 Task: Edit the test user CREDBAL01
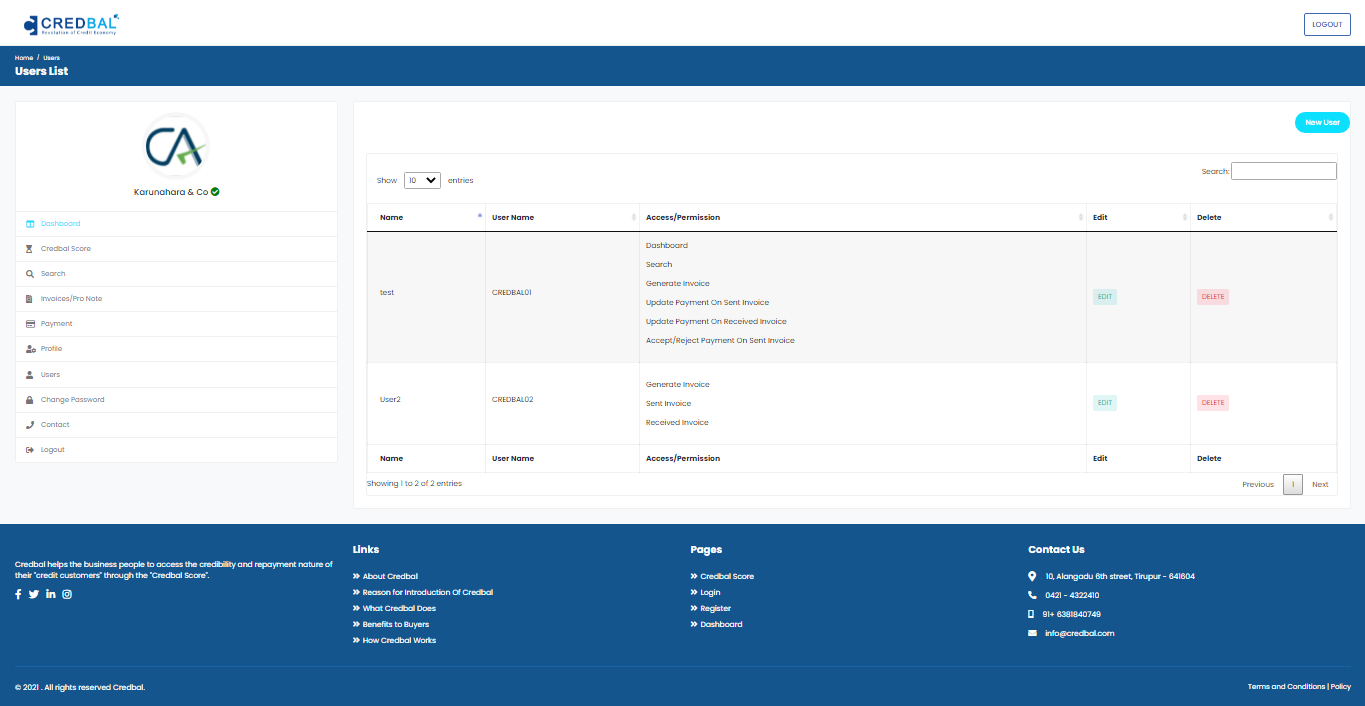[1104, 297]
